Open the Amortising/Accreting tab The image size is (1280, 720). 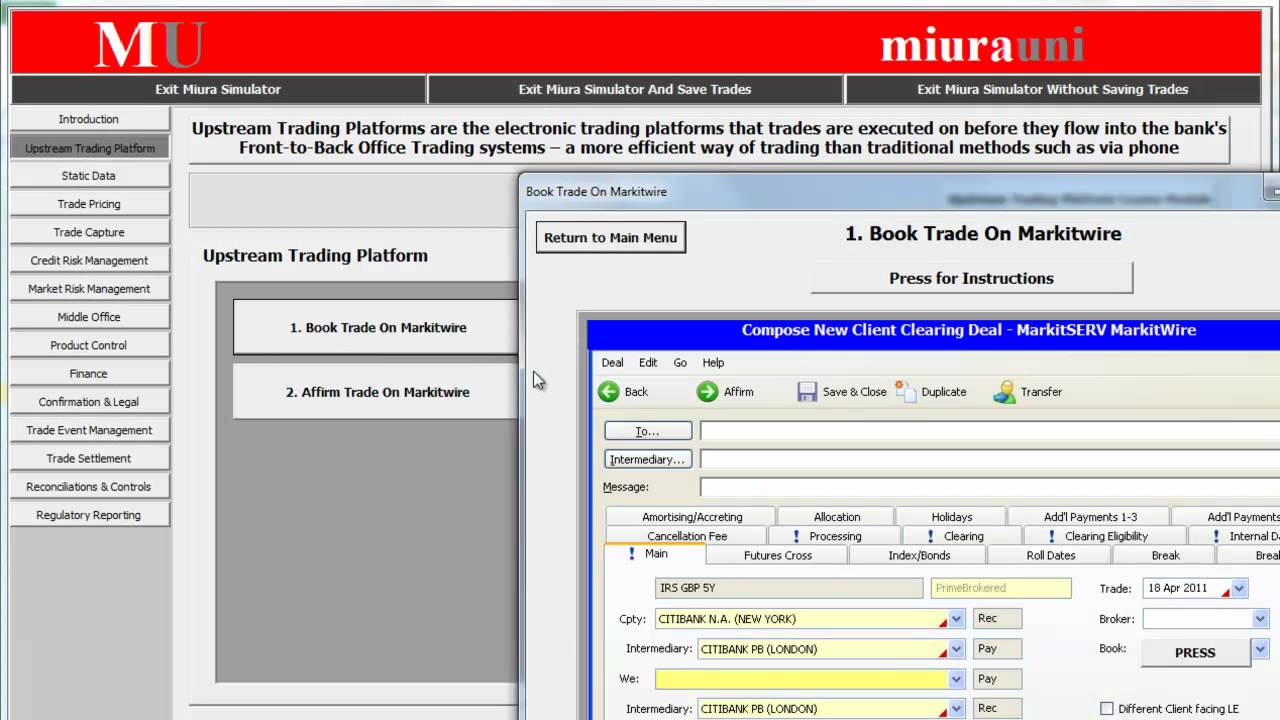click(692, 517)
